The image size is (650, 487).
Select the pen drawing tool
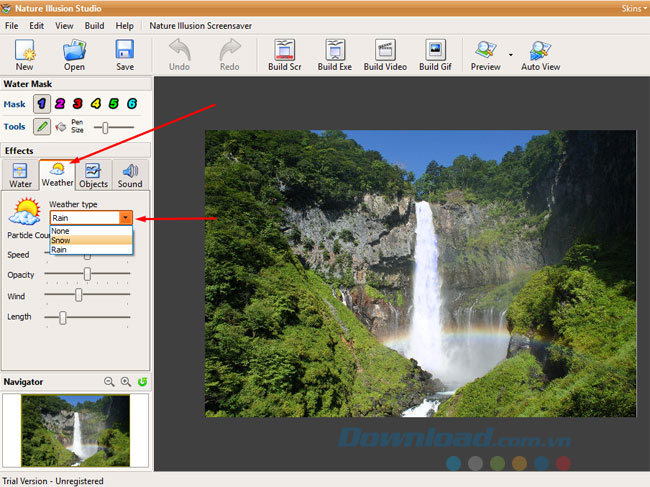click(x=41, y=127)
